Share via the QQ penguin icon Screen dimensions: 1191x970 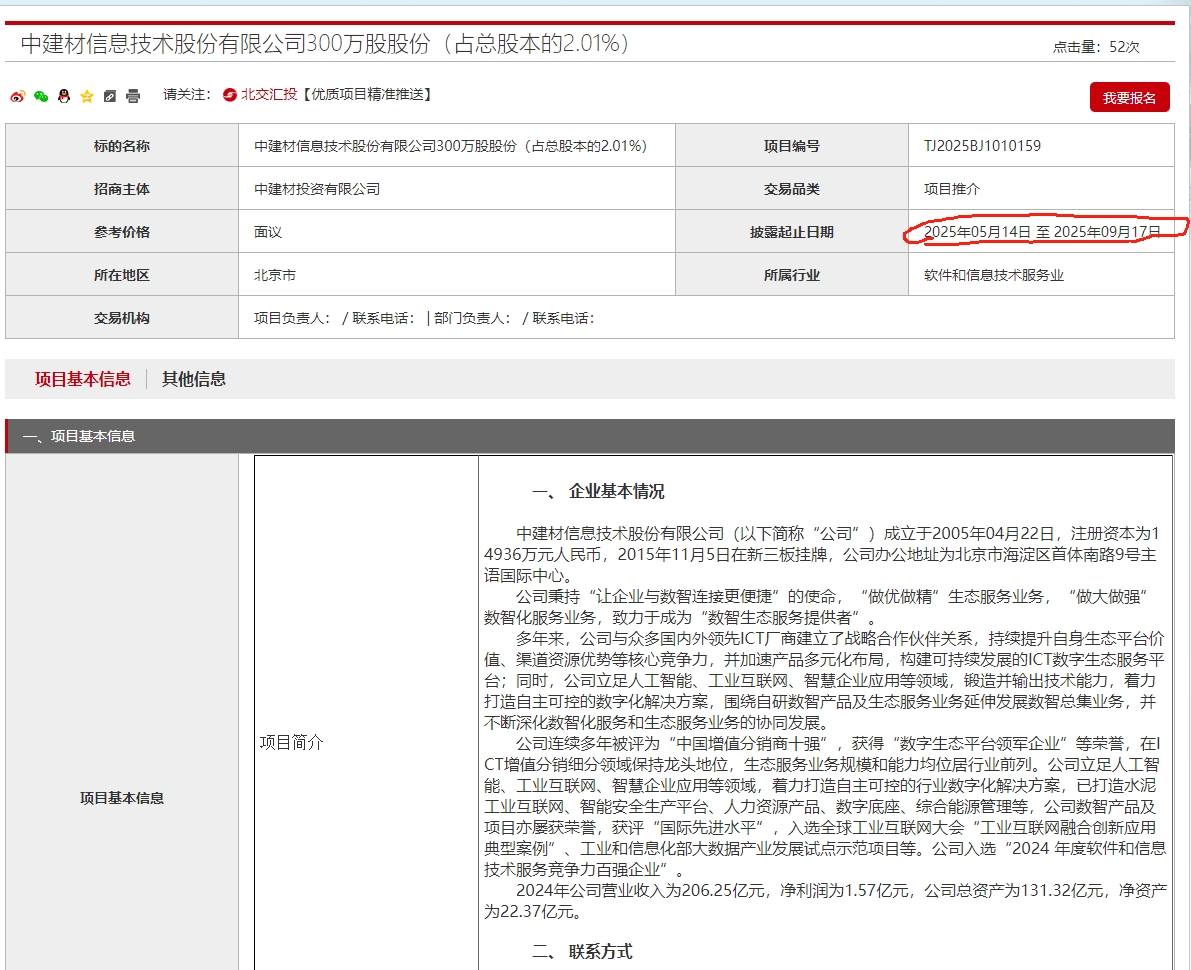(x=64, y=96)
